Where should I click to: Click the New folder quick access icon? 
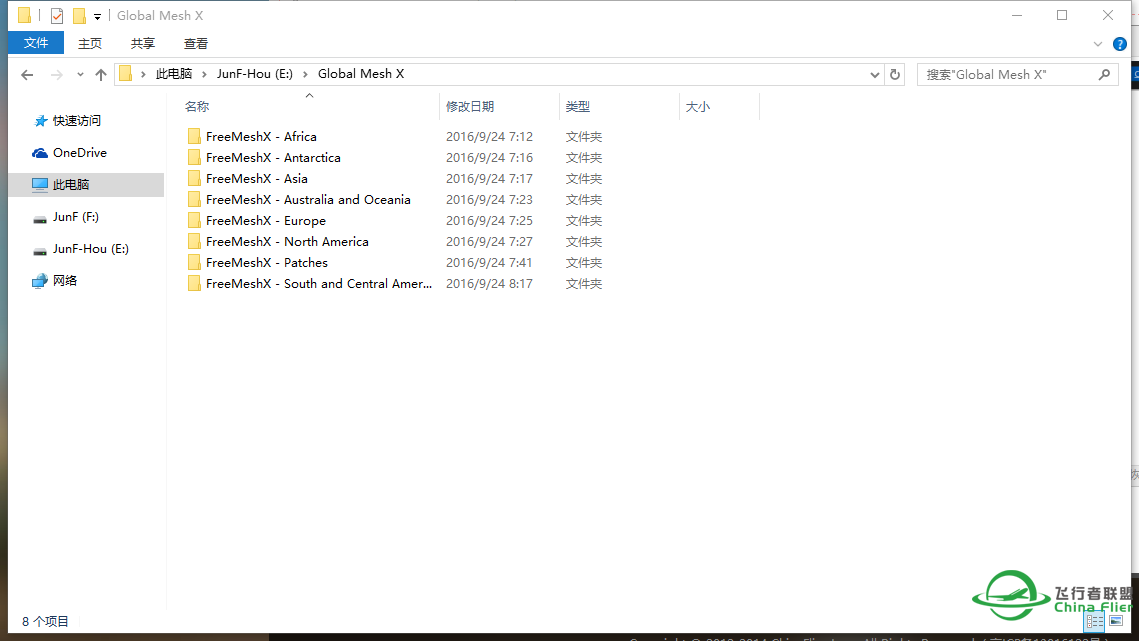pos(79,15)
